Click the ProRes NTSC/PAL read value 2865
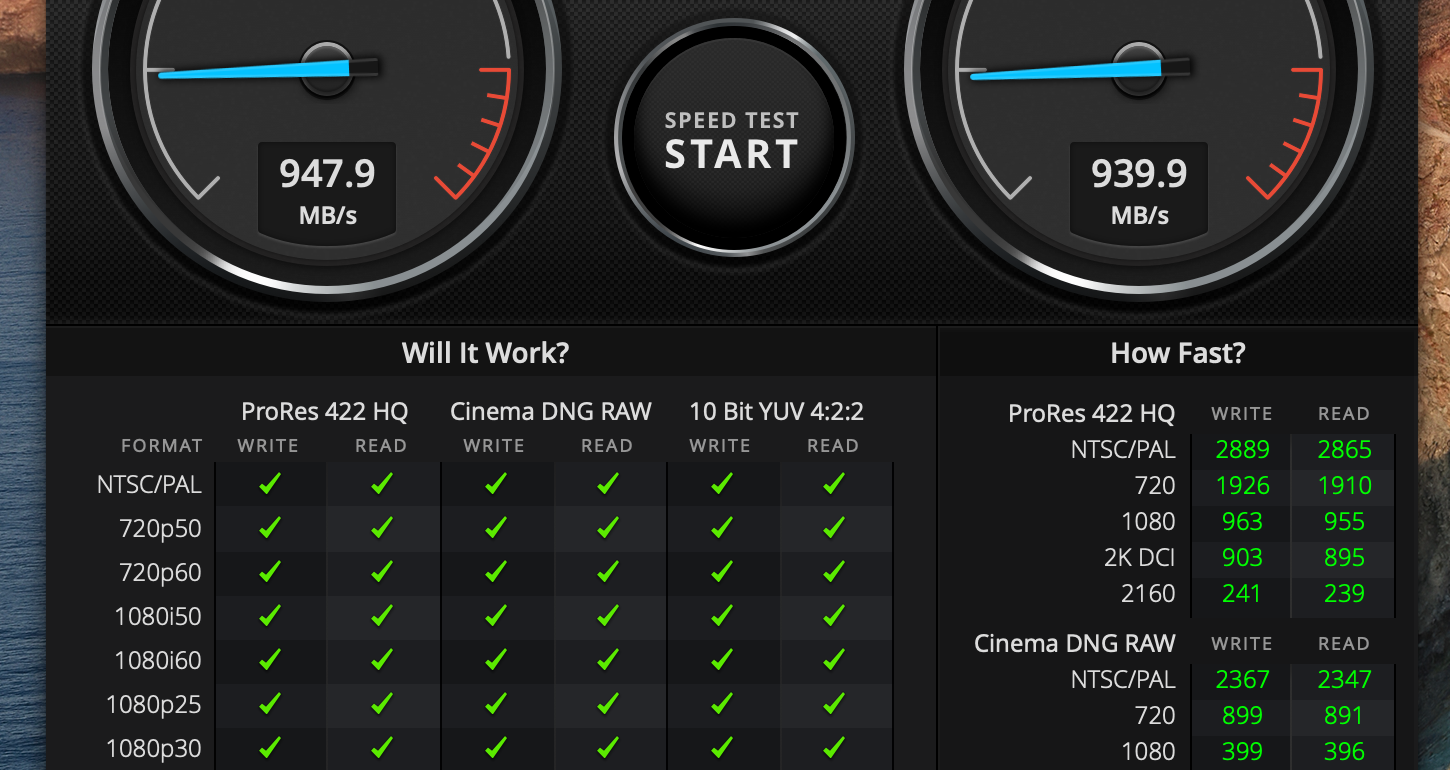 point(1344,450)
